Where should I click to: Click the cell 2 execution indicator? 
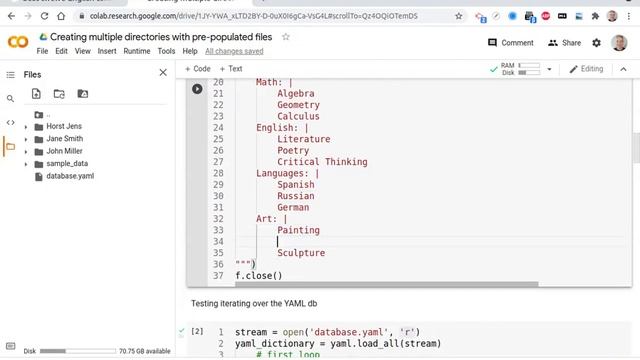click(197, 331)
